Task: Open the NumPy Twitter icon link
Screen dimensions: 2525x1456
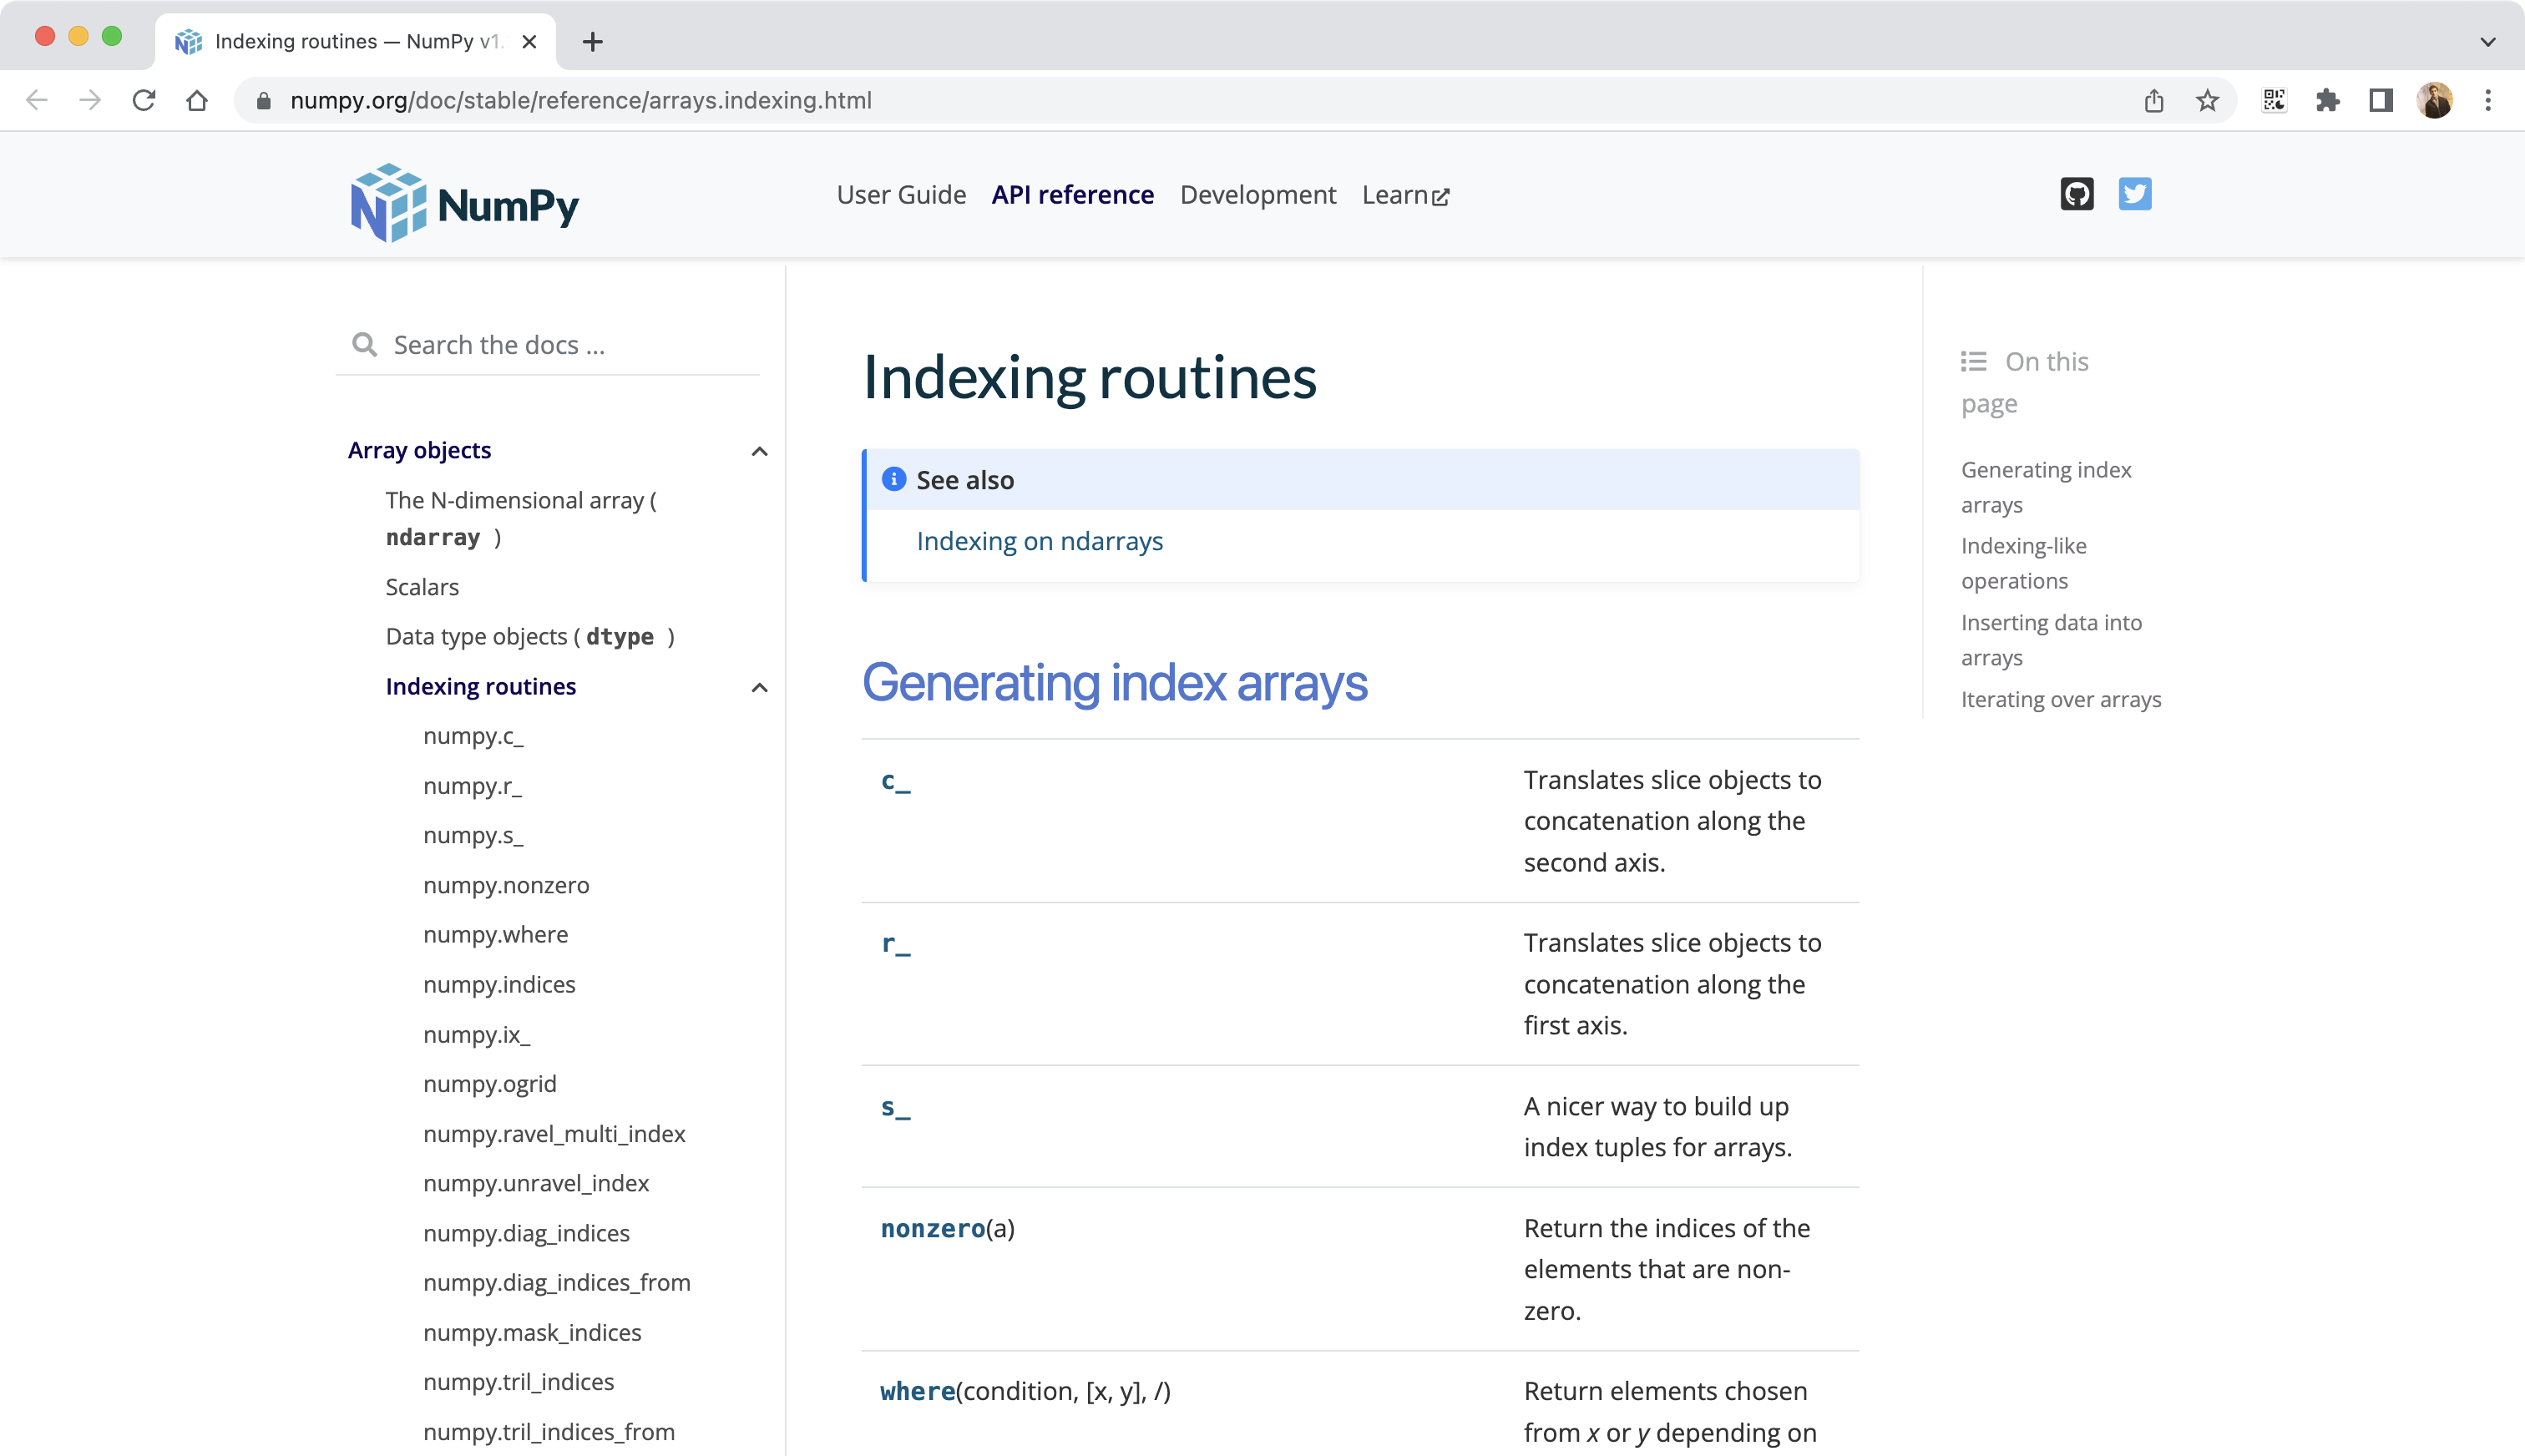Action: point(2134,194)
